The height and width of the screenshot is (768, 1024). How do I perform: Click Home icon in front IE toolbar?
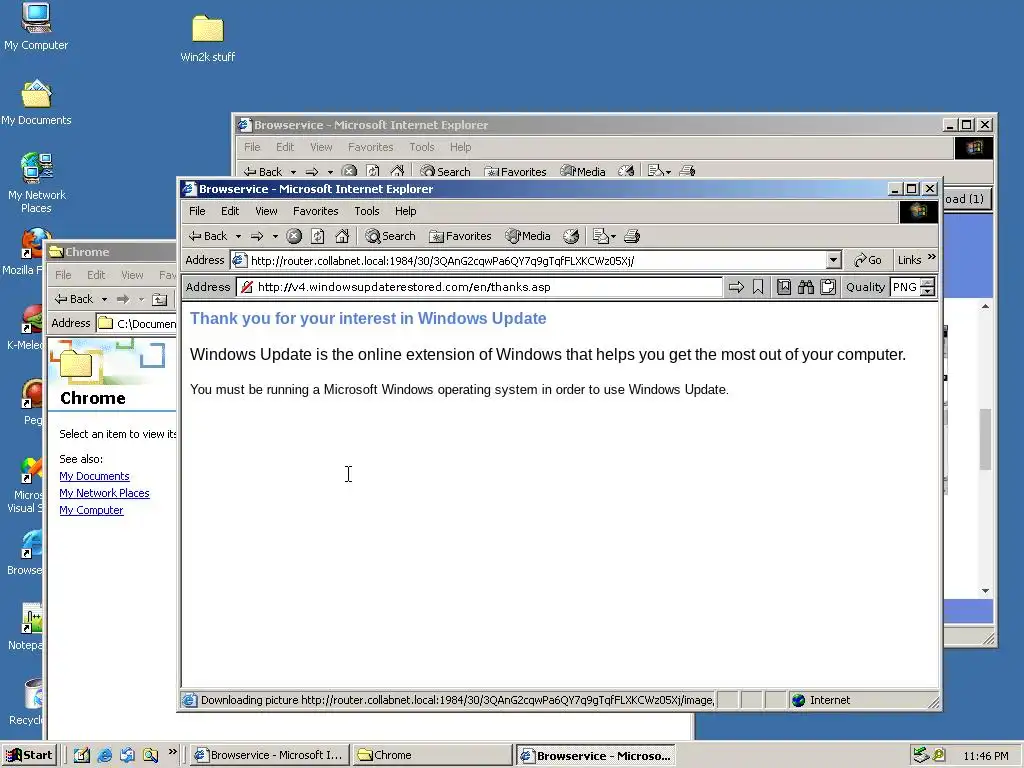click(x=342, y=236)
